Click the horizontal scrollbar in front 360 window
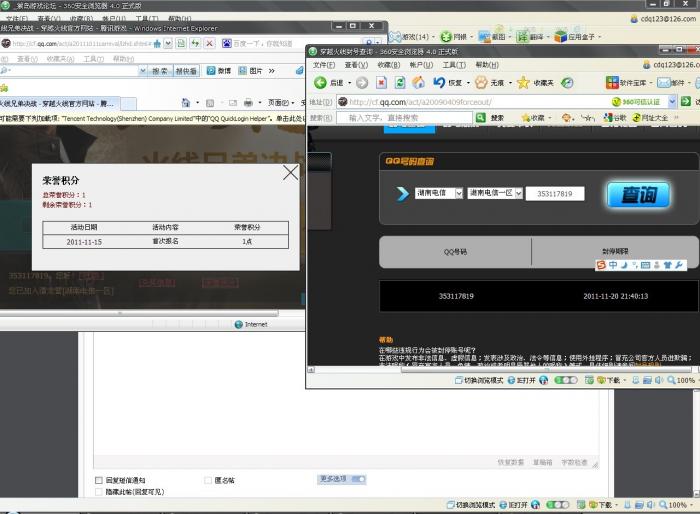This screenshot has height=514, width=700. 545,369
